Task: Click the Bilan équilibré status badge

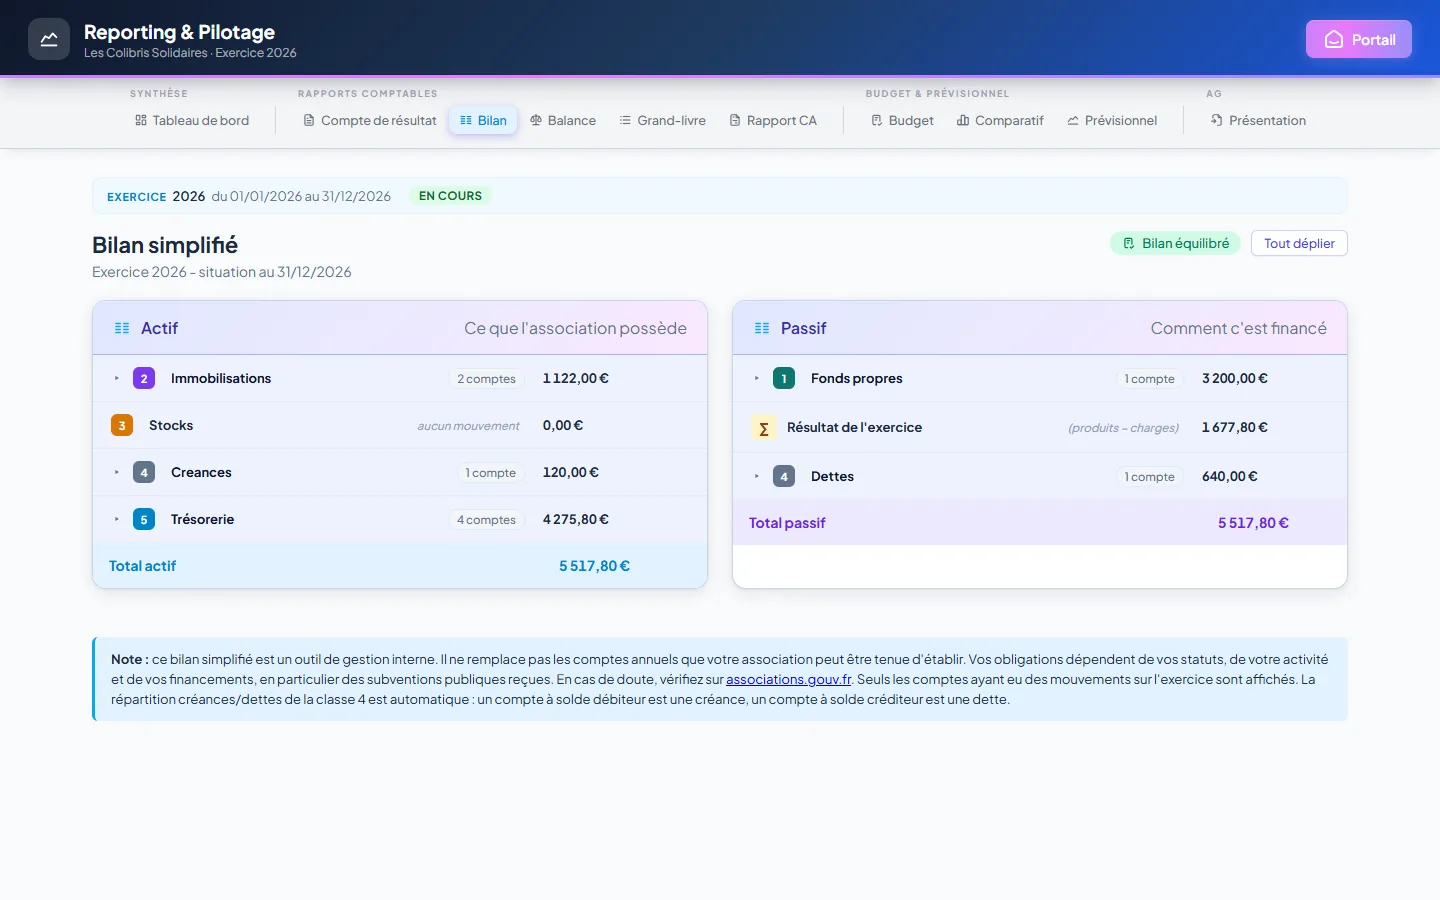Action: pyautogui.click(x=1175, y=244)
